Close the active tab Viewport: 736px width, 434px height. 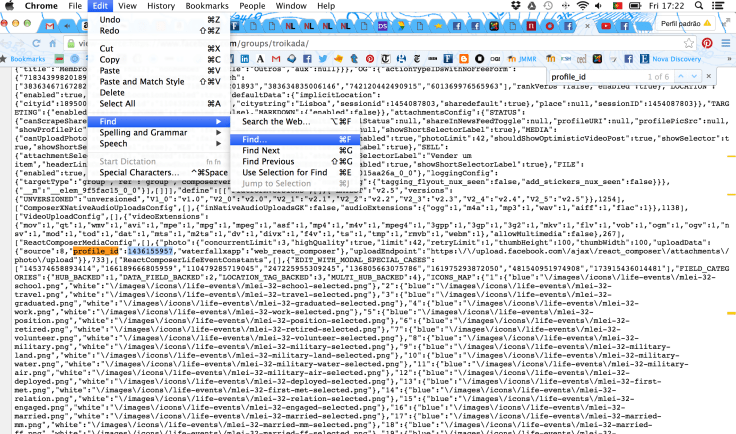tap(587, 26)
